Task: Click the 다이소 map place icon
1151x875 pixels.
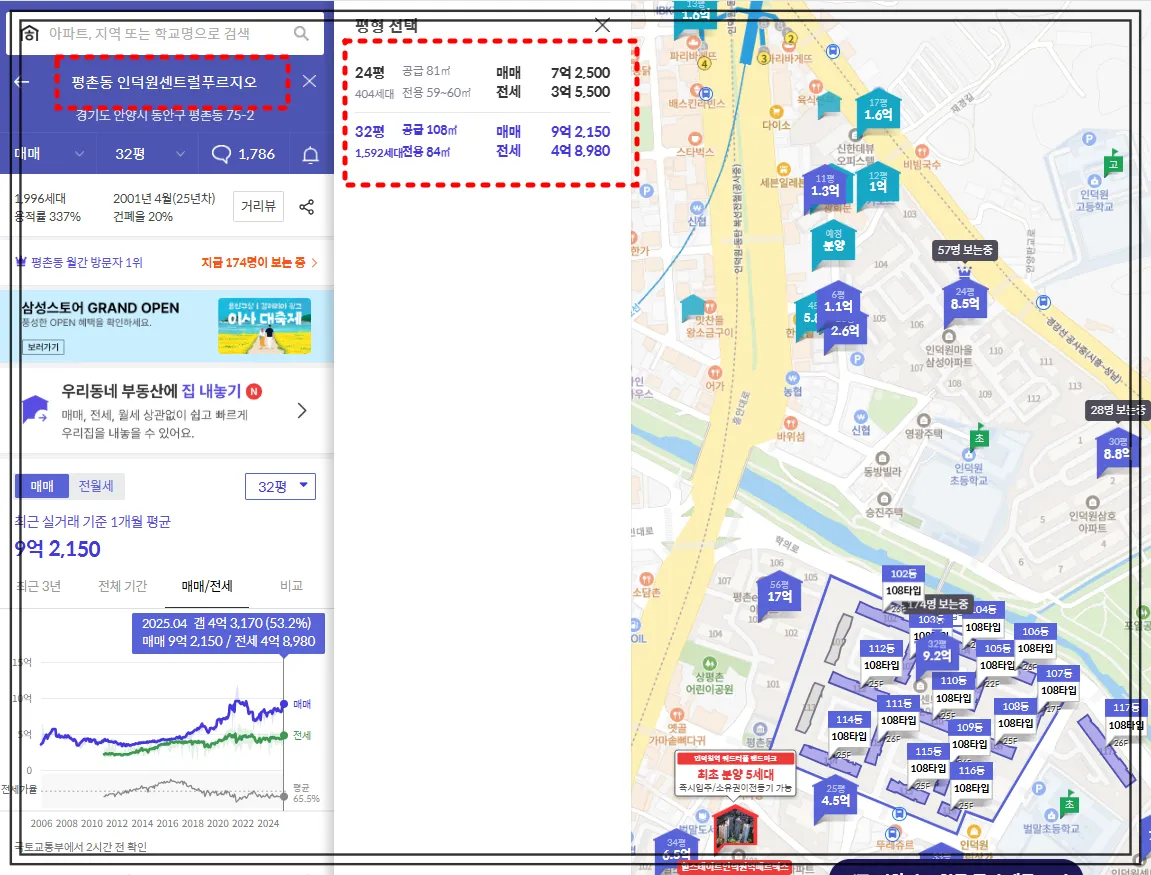Action: click(x=776, y=112)
